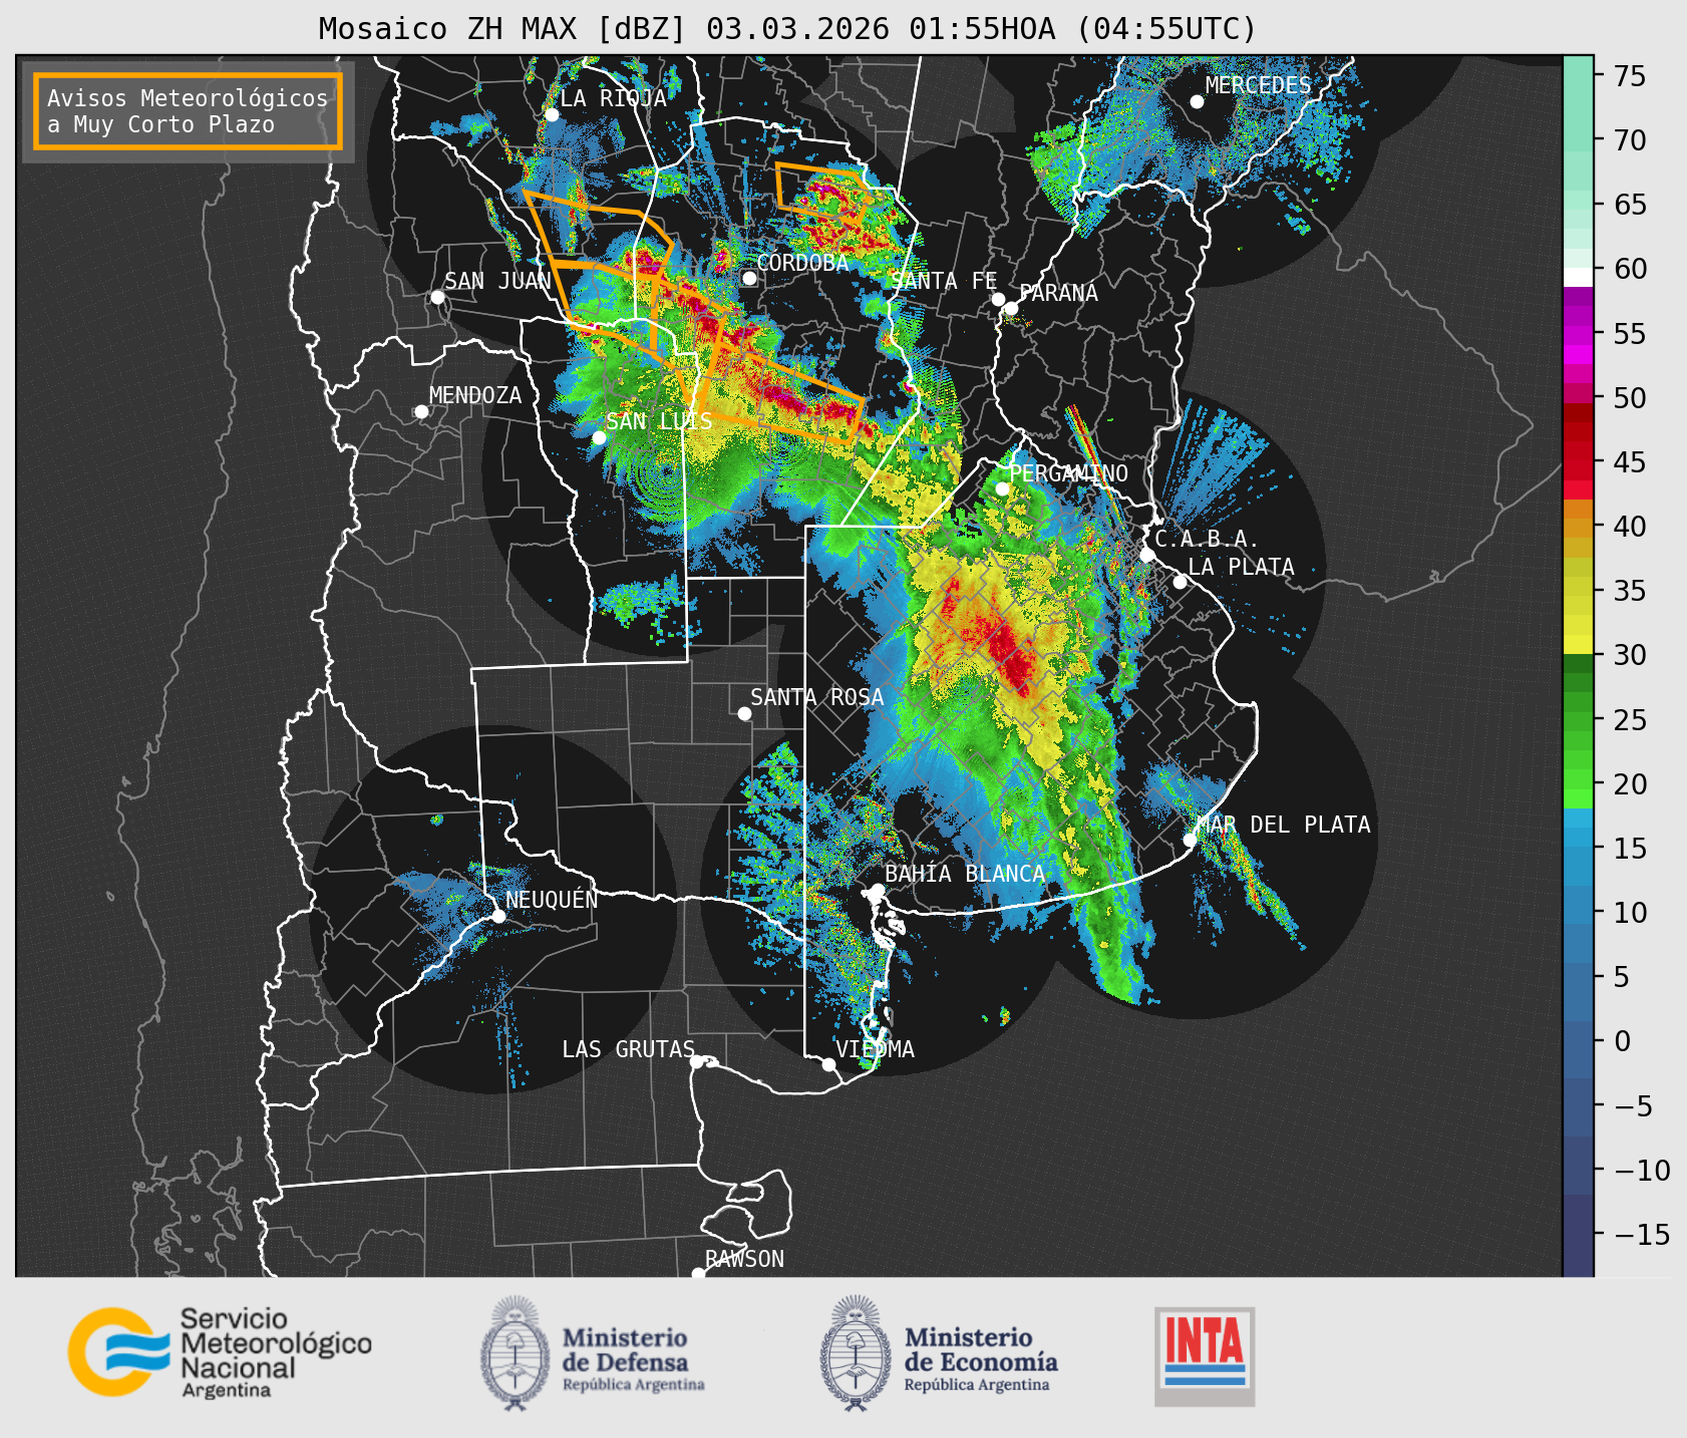
Task: Click the Ministerio de Economía coat of arms
Action: pos(856,1353)
